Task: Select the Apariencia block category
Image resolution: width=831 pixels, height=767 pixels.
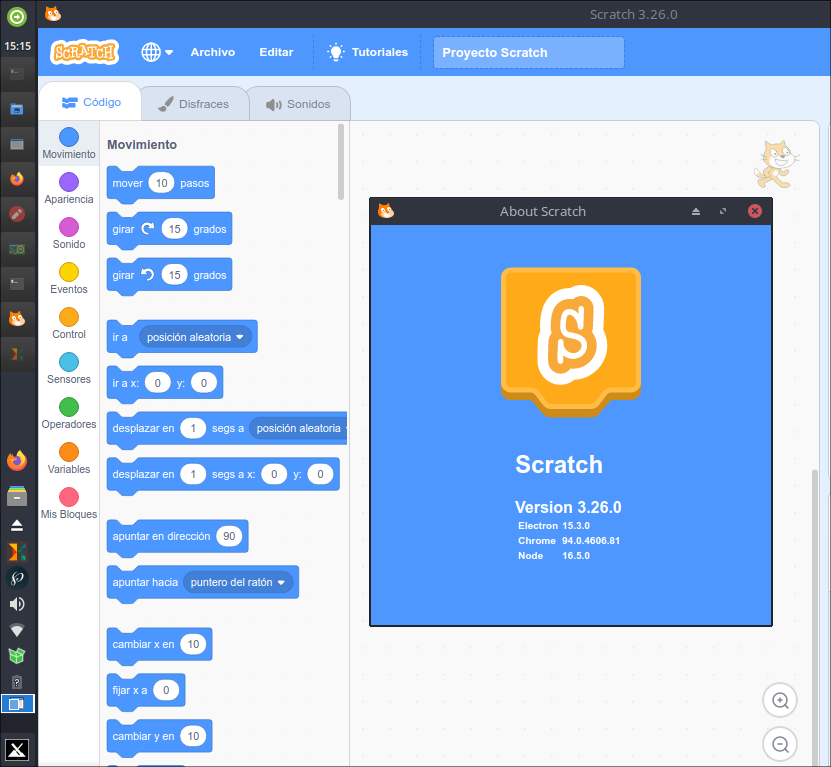Action: point(69,189)
